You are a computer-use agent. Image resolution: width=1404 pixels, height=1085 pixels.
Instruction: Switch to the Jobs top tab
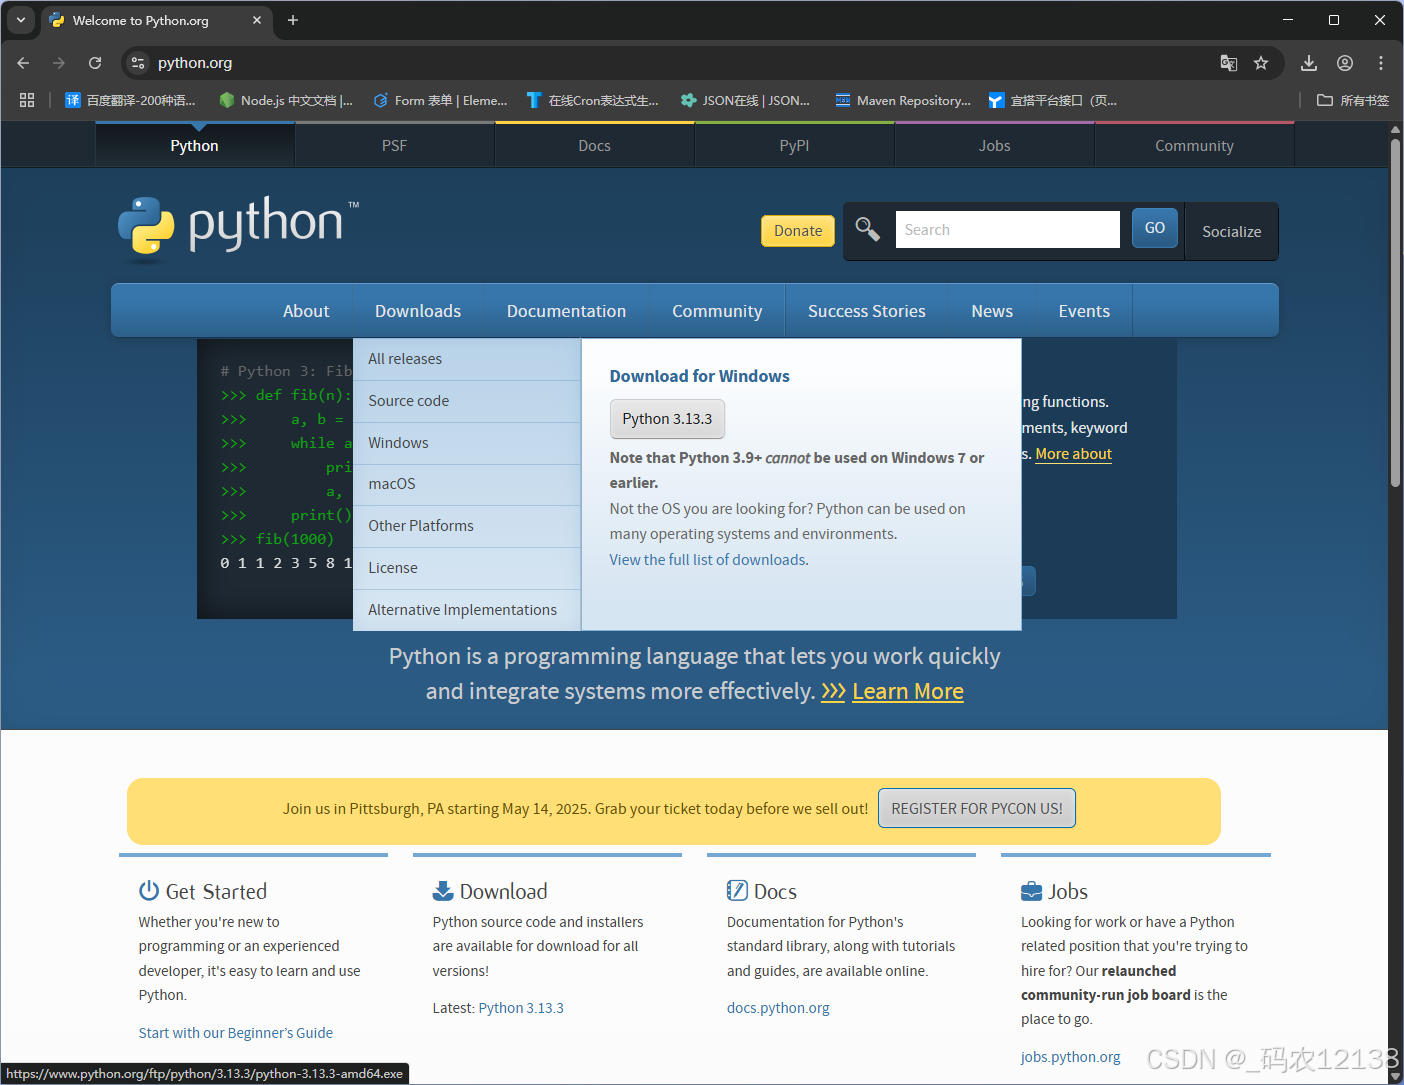coord(995,145)
